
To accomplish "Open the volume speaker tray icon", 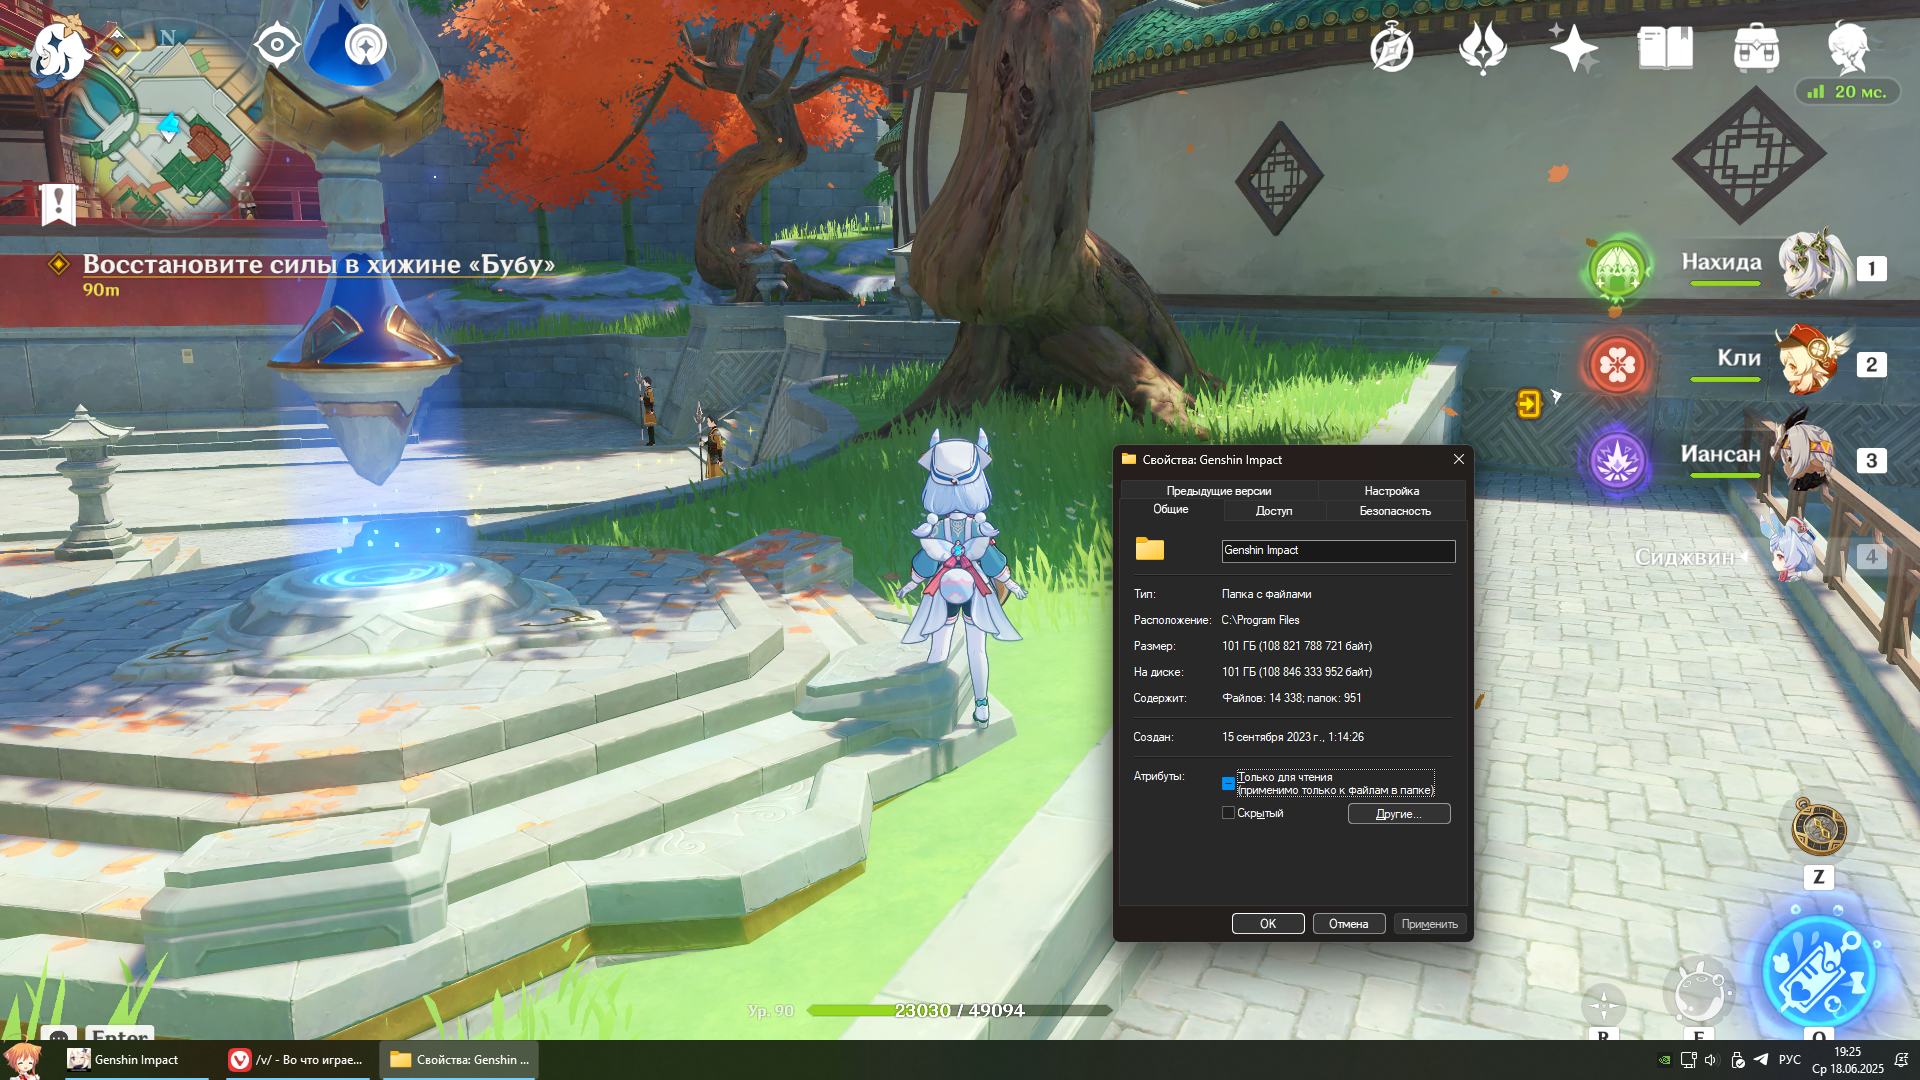I will (1711, 1060).
